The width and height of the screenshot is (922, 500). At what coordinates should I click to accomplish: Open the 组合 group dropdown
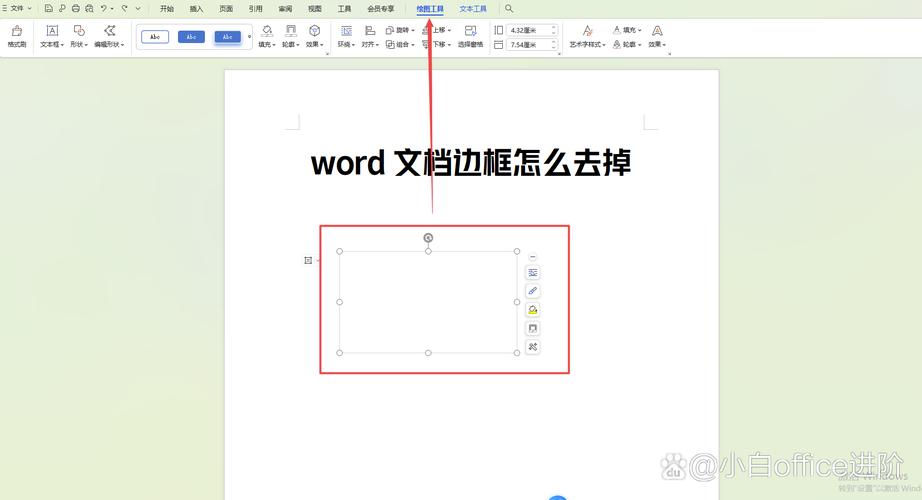(400, 44)
